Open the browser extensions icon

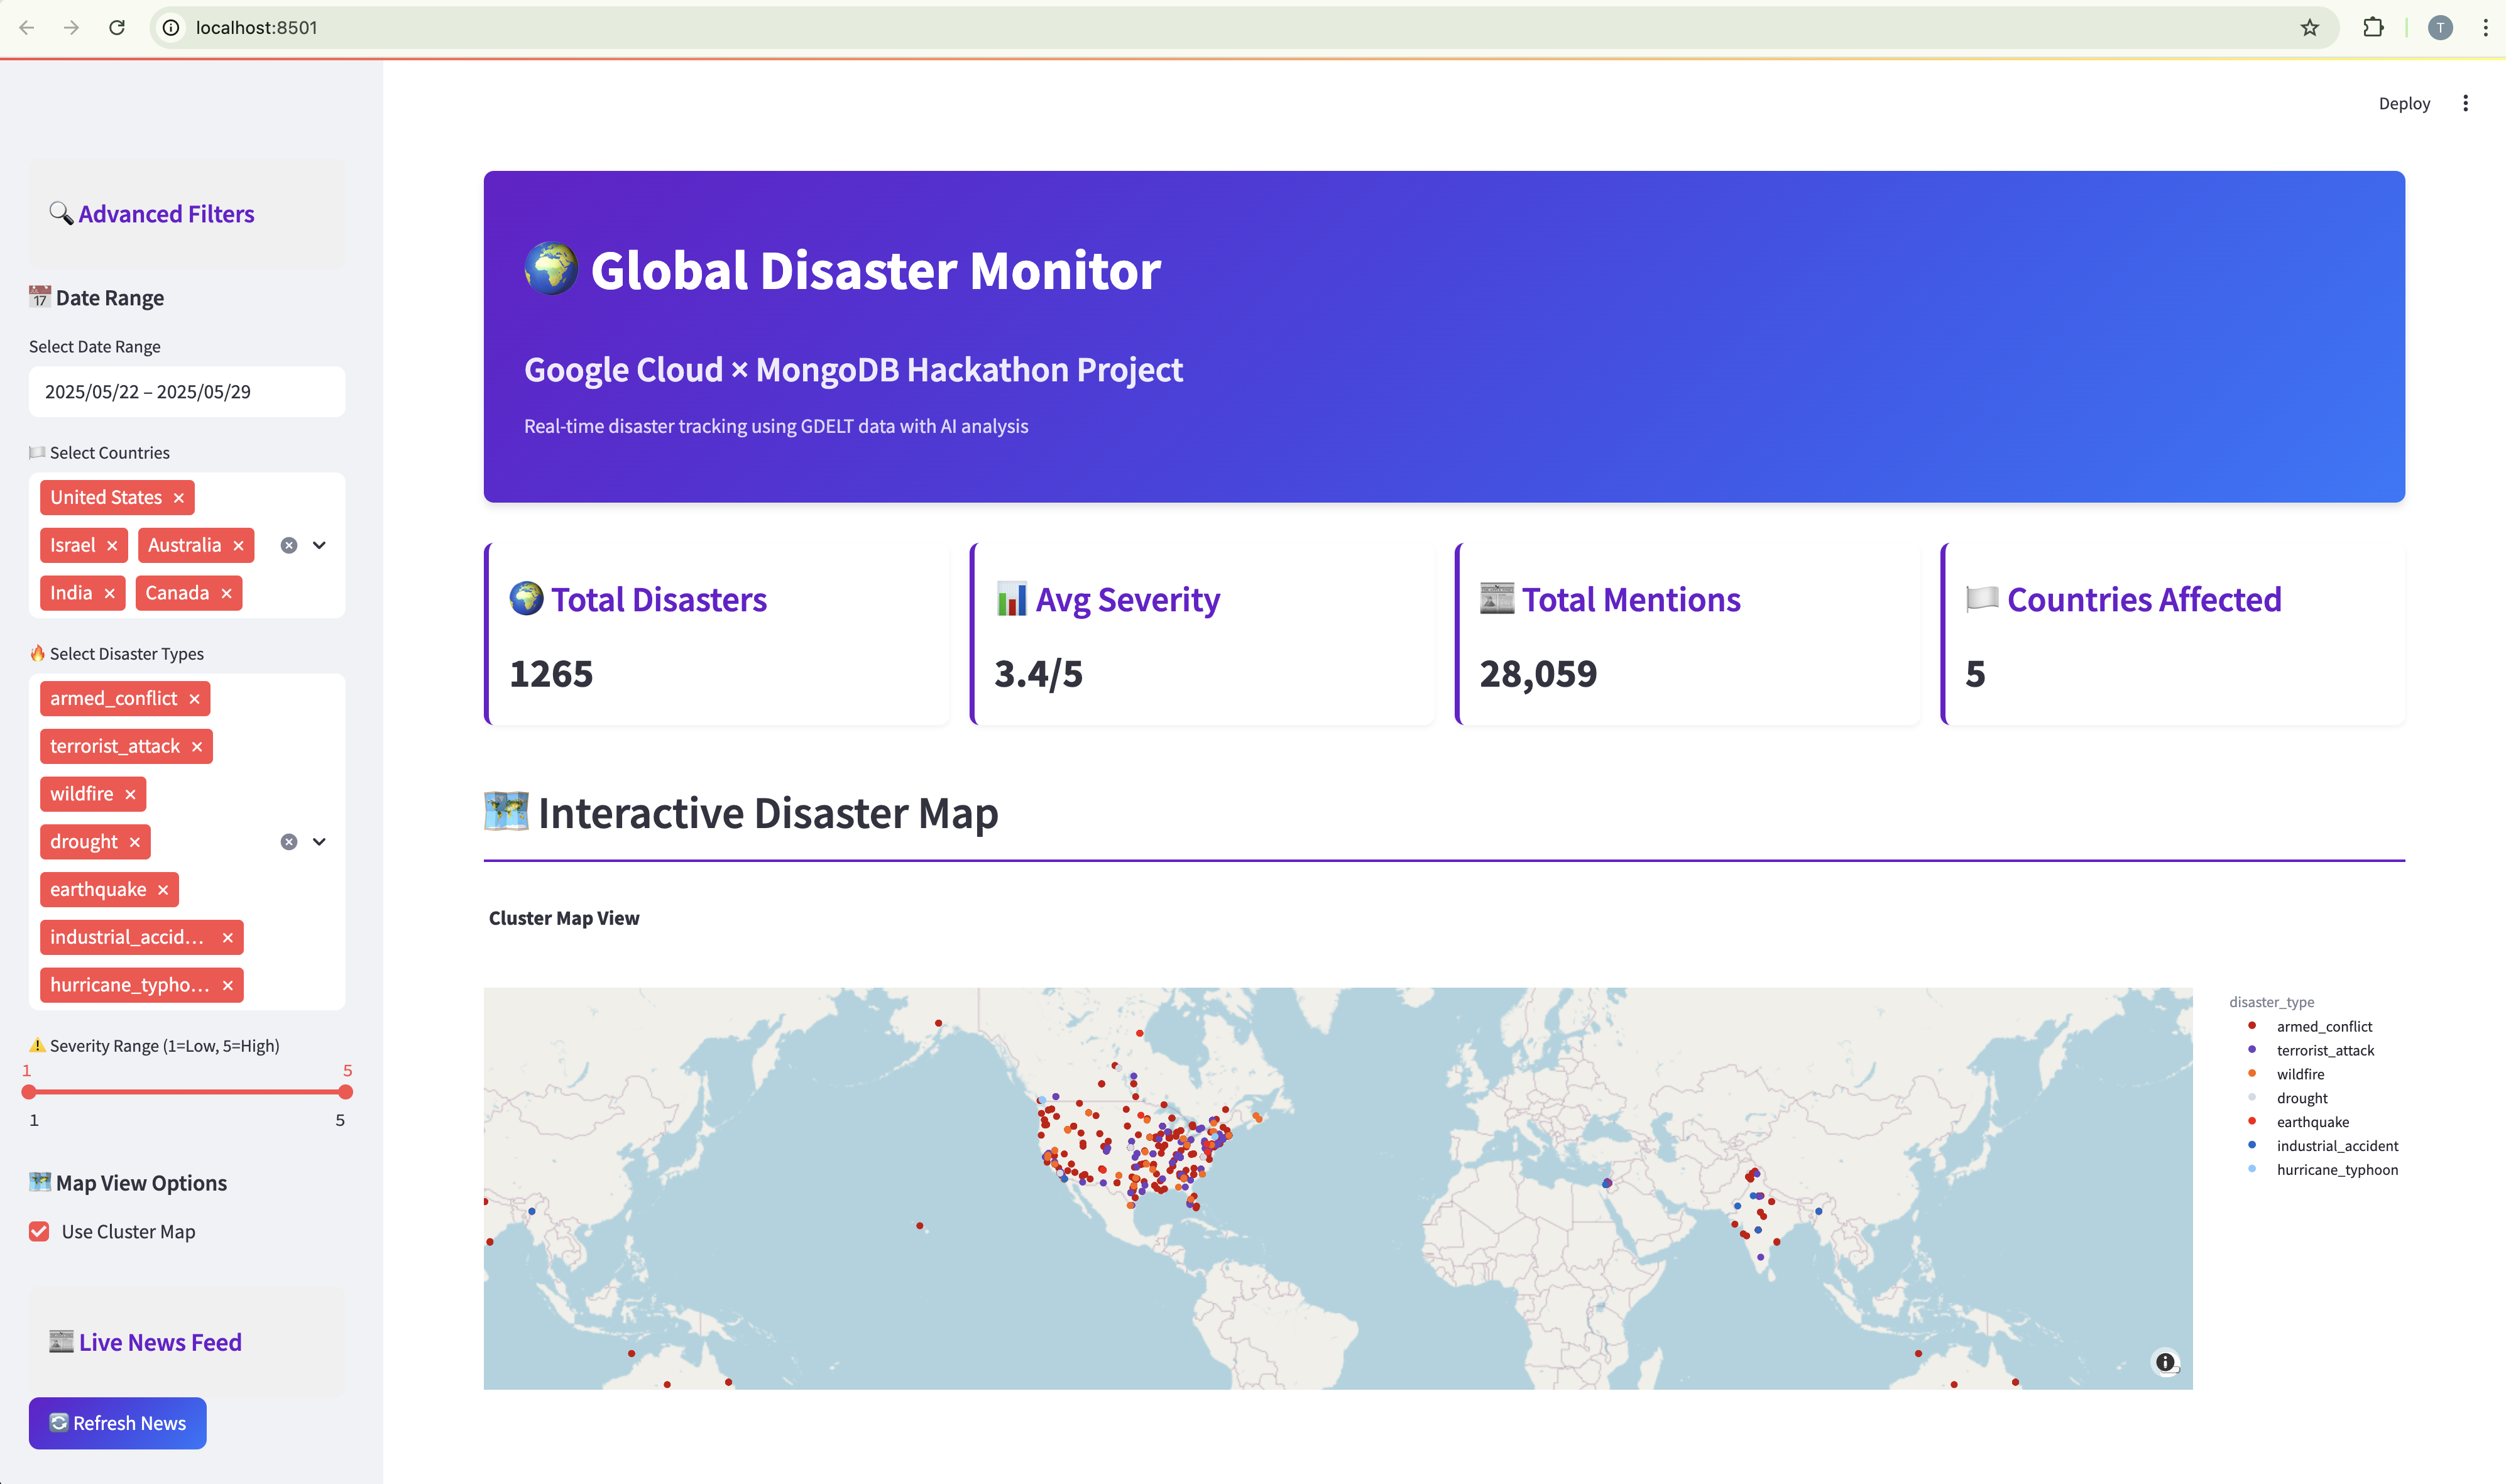point(2373,28)
